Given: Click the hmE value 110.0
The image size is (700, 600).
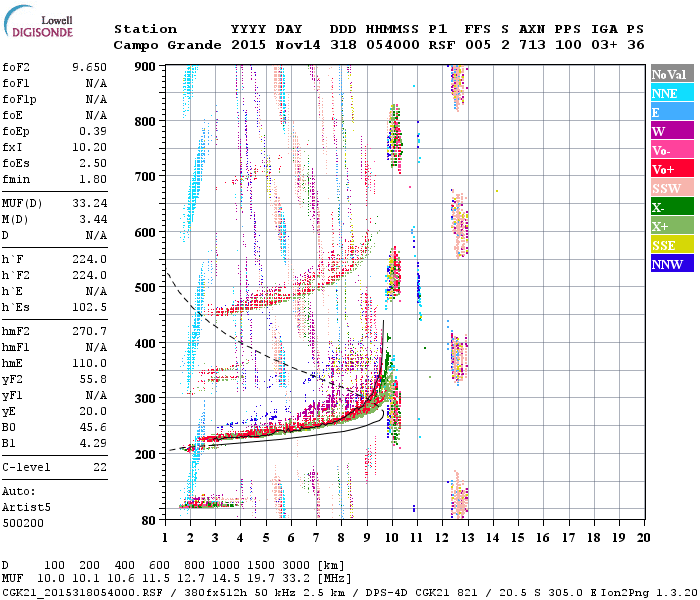Looking at the screenshot, I should [x=89, y=363].
